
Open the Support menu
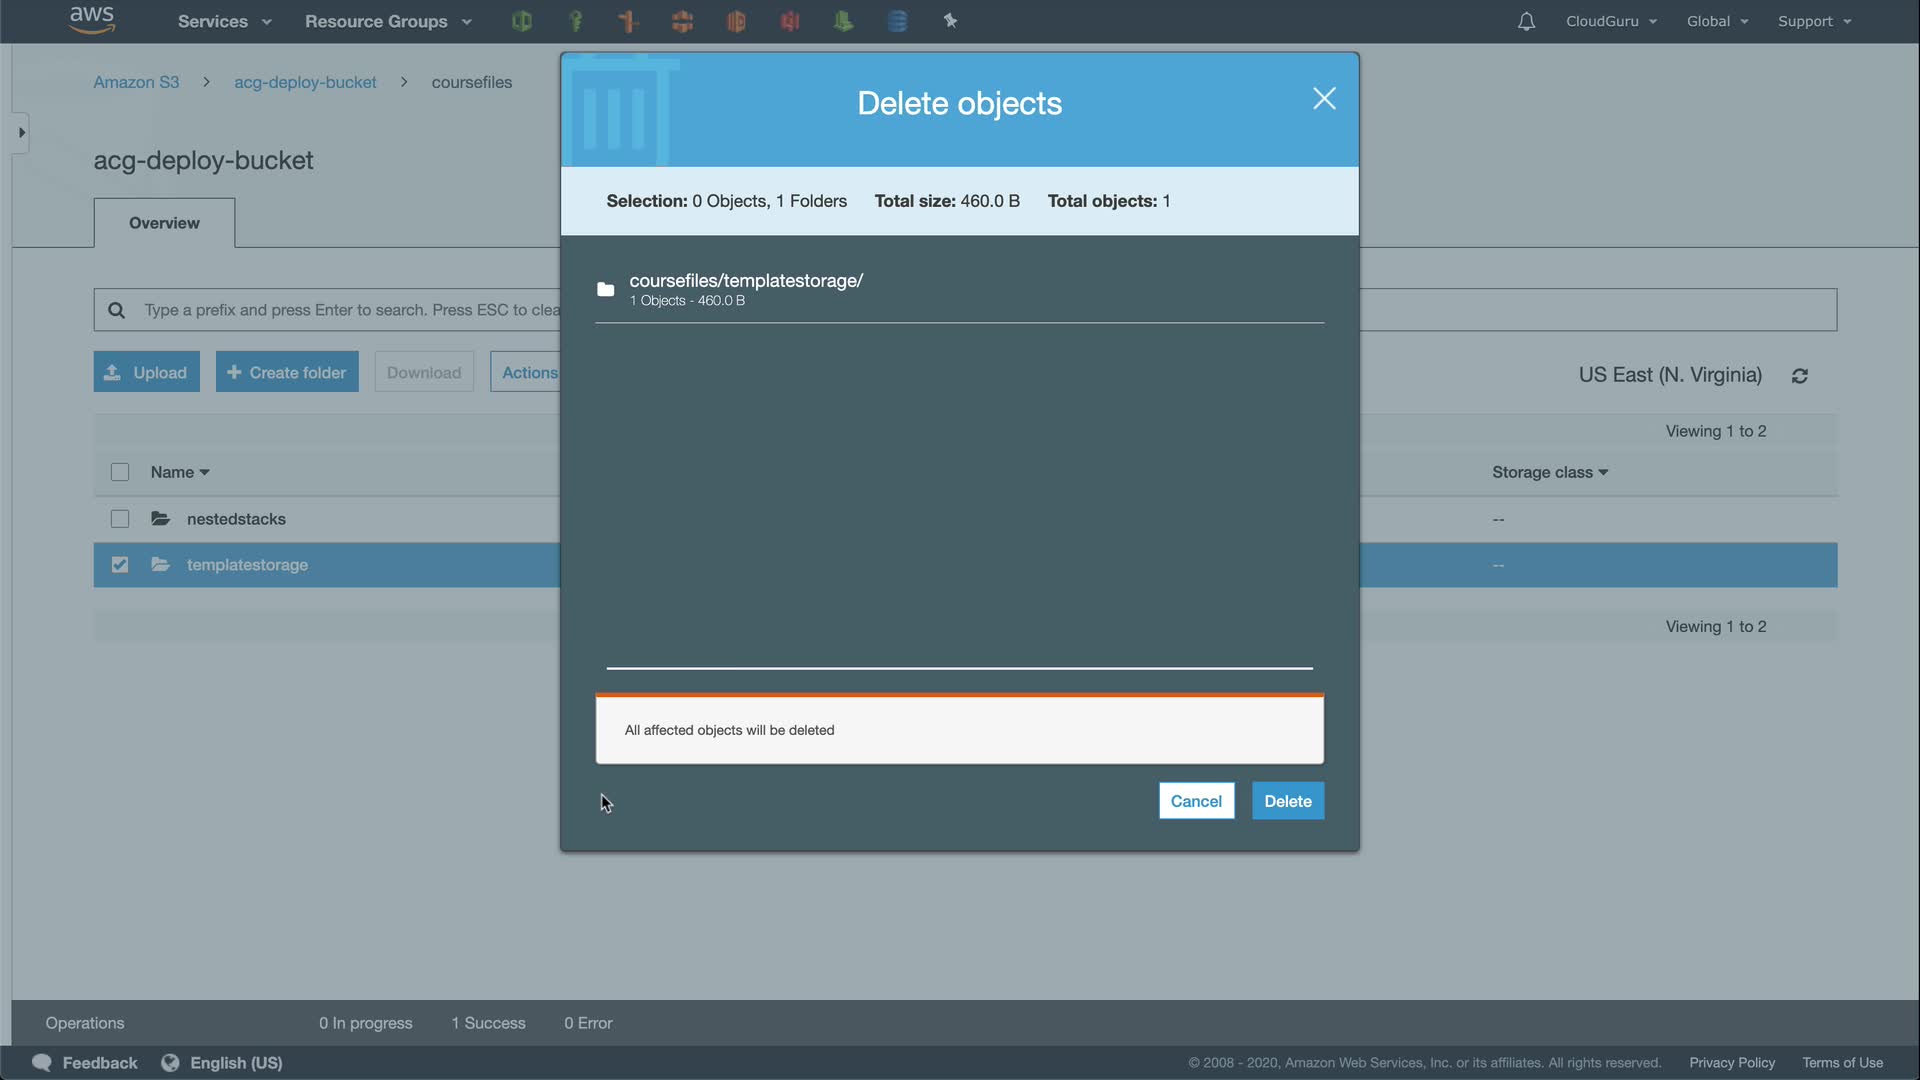pyautogui.click(x=1814, y=21)
